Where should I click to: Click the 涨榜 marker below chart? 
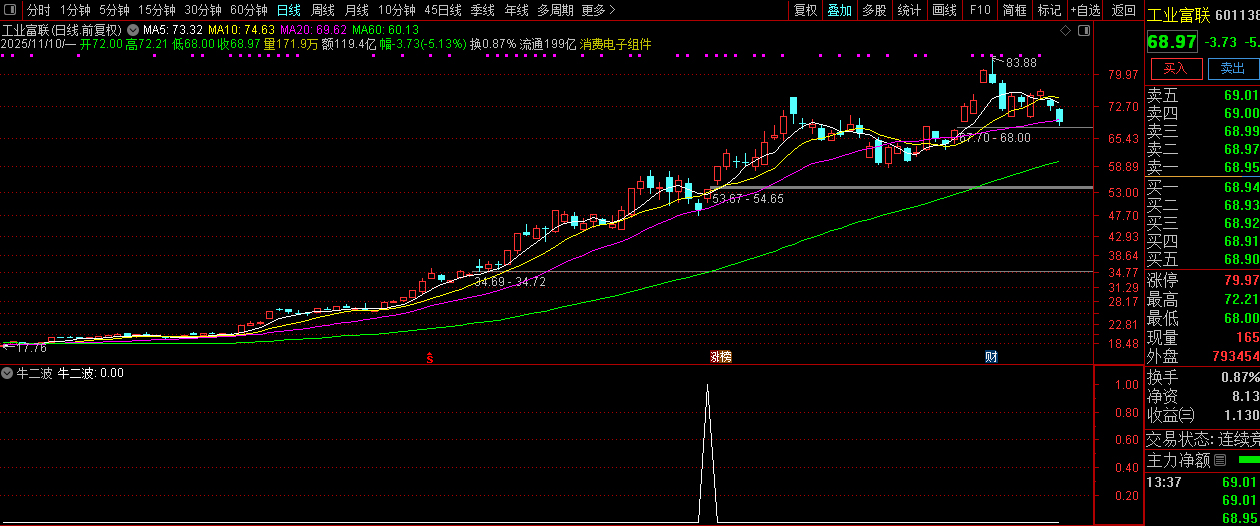click(x=720, y=357)
